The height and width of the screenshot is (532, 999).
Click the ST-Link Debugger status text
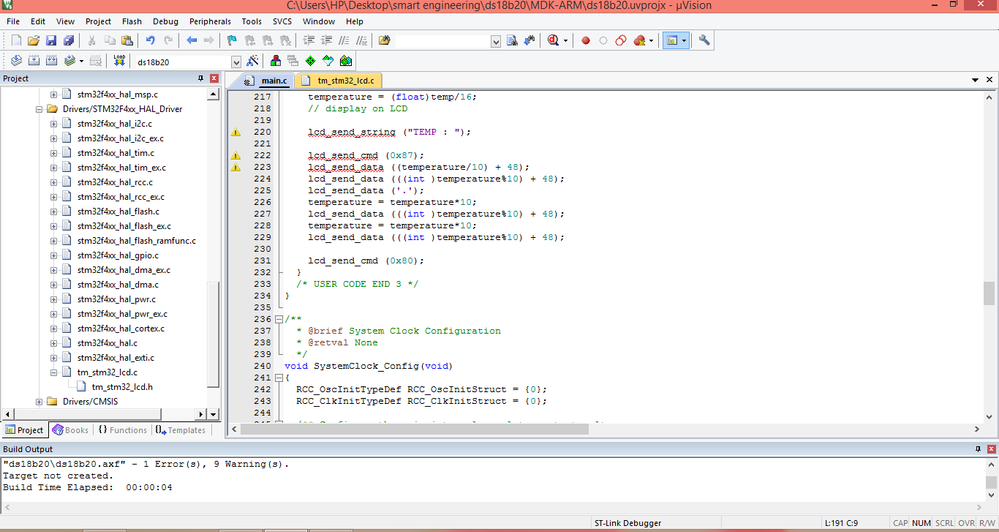[x=628, y=523]
